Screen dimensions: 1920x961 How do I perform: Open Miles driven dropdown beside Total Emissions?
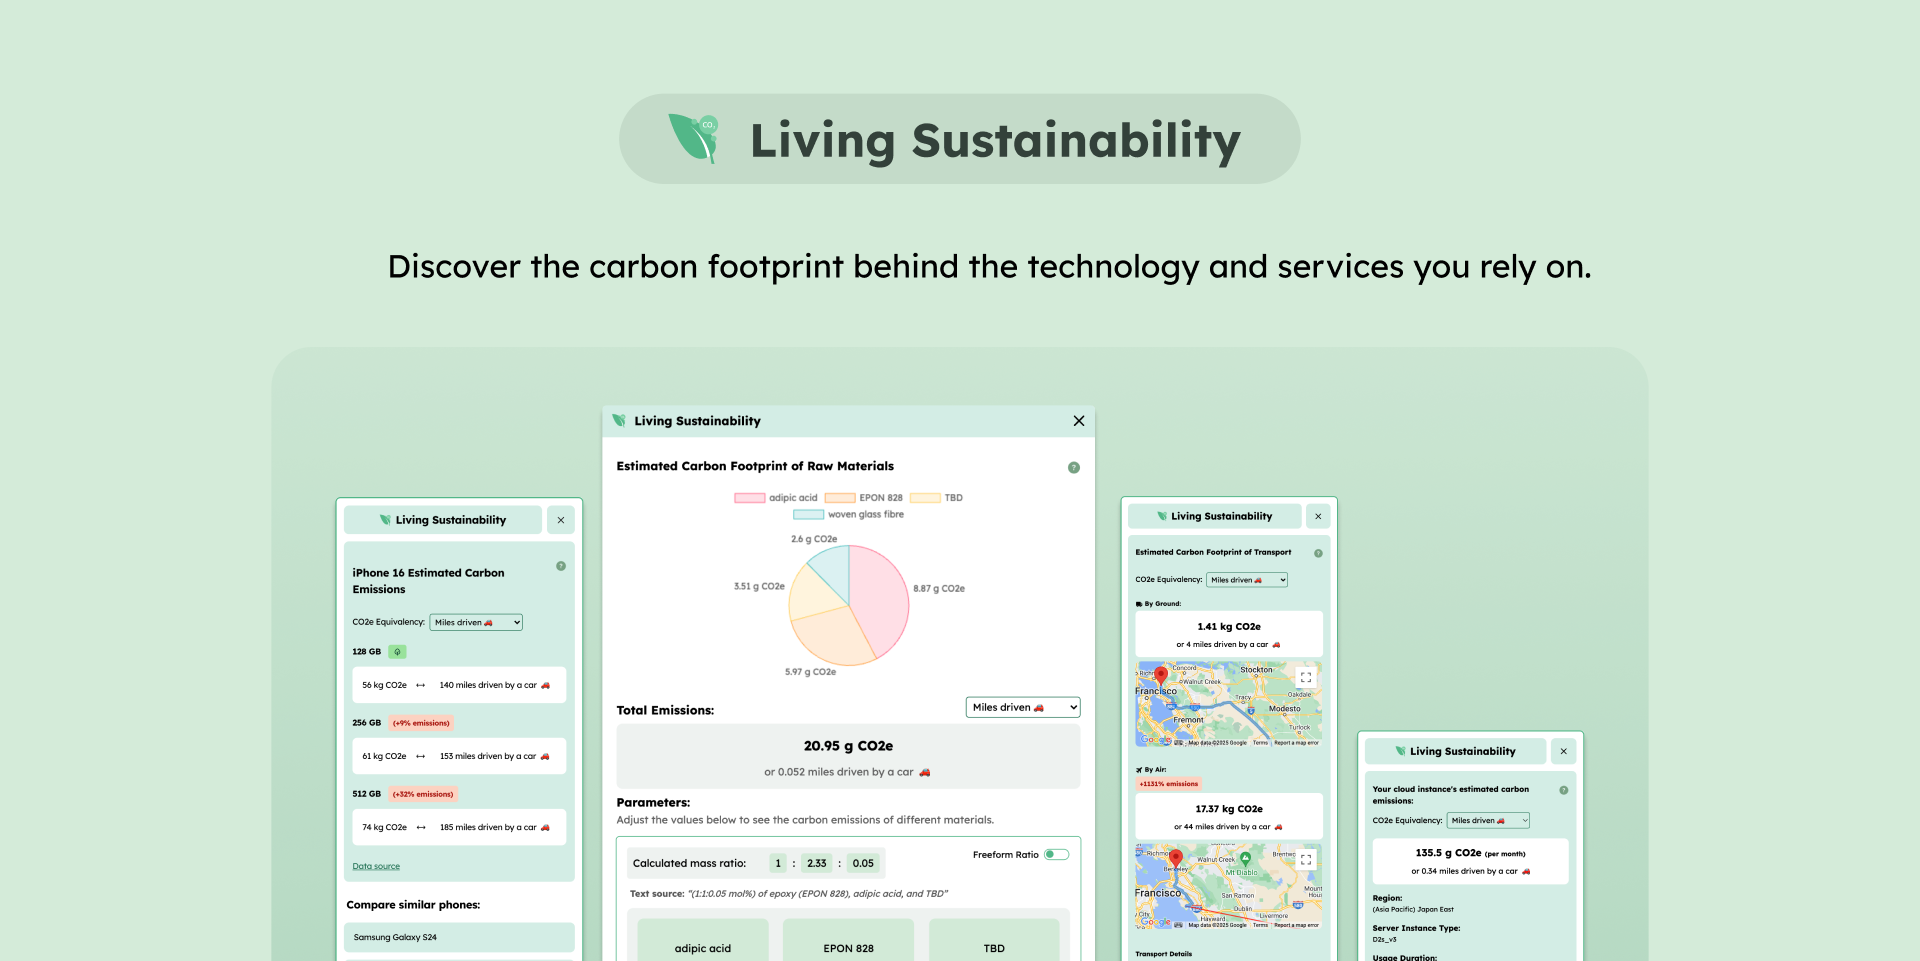point(1023,707)
